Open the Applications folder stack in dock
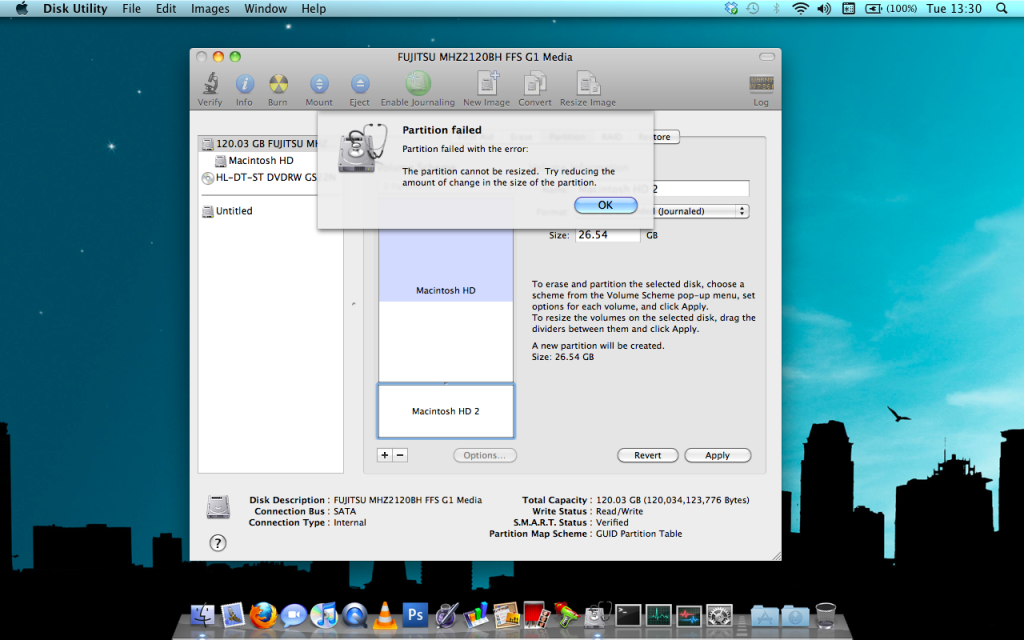Viewport: 1024px width, 640px height. tap(765, 616)
